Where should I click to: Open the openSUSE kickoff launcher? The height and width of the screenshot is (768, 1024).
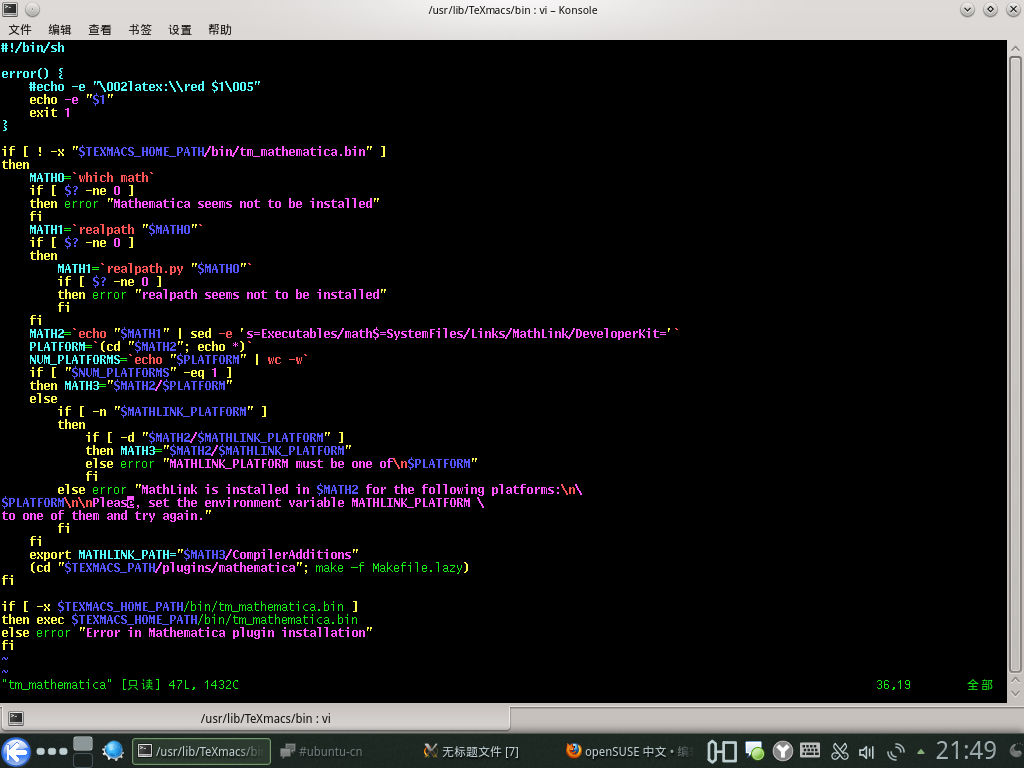point(16,752)
